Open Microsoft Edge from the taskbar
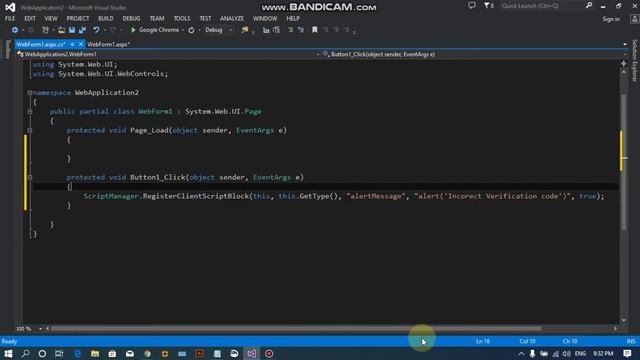Screen dimensions: 640x360 point(77,353)
